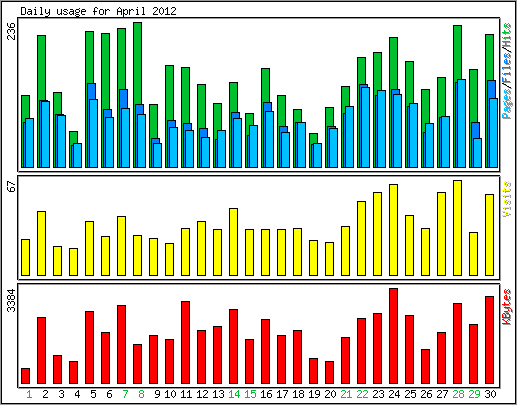The width and height of the screenshot is (517, 405).
Task: Click day label '26' on the x-axis
Action: (426, 395)
